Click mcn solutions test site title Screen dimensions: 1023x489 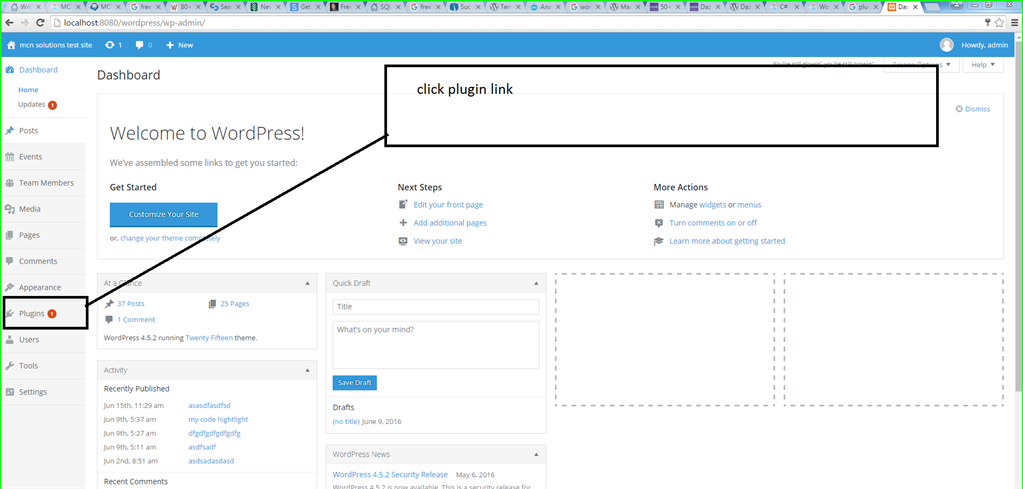[x=55, y=45]
